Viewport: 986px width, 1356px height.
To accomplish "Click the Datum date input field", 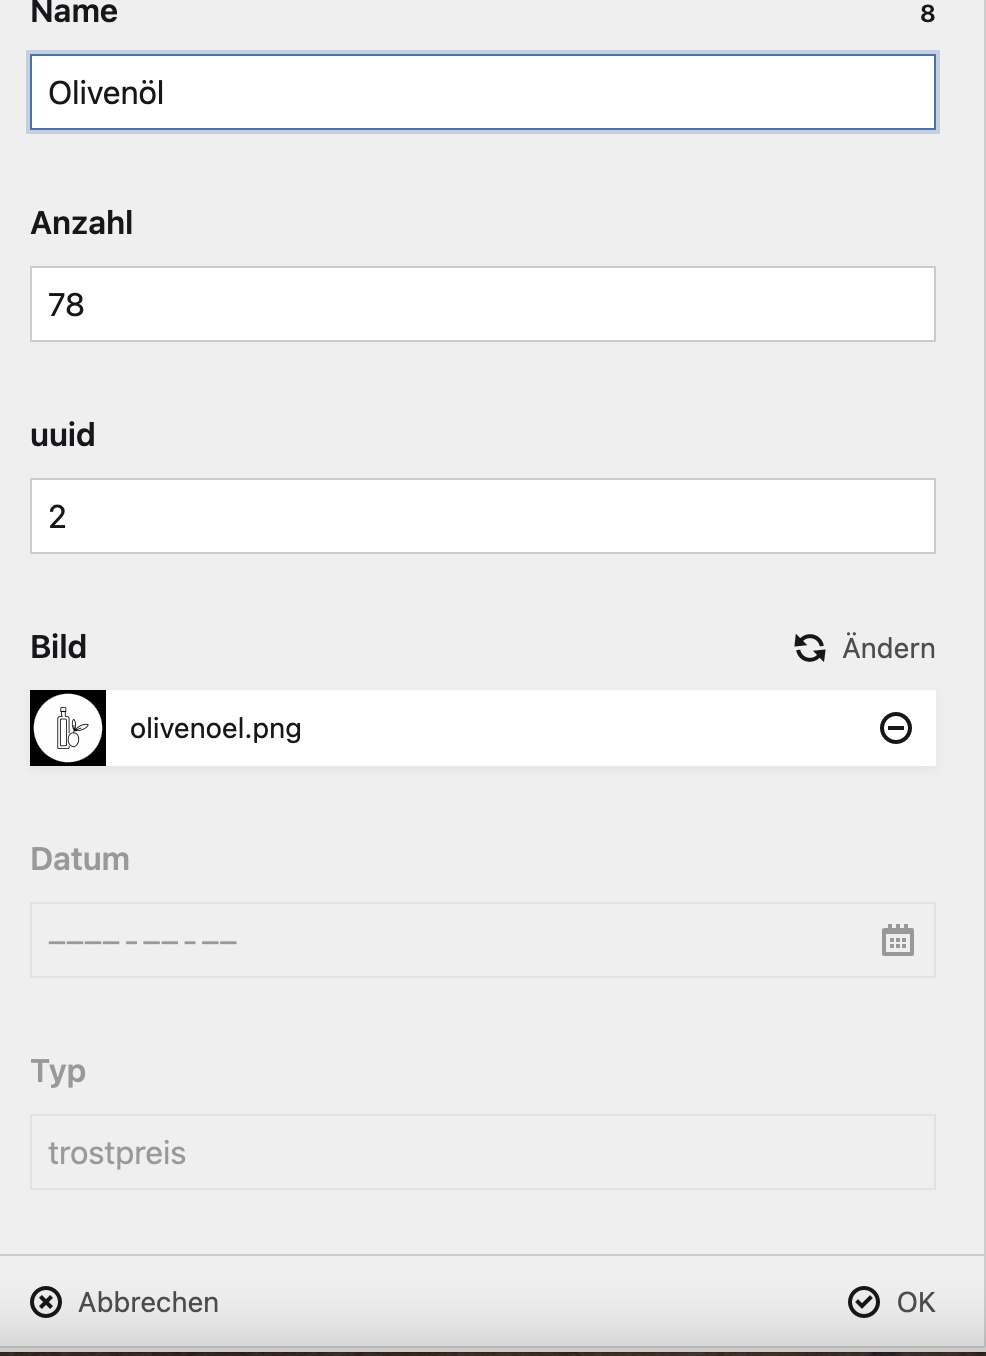I will (x=450, y=941).
